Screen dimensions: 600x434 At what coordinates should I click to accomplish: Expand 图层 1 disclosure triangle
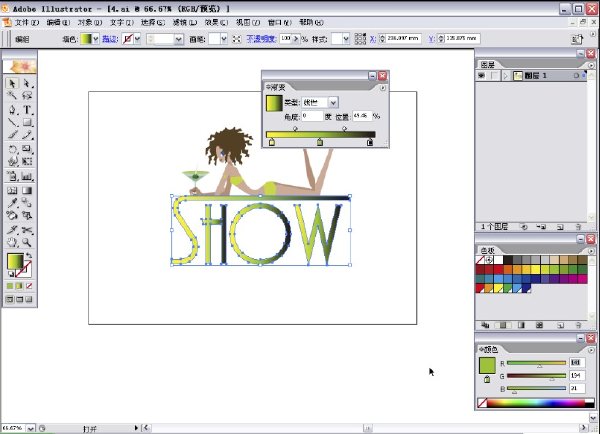click(506, 76)
